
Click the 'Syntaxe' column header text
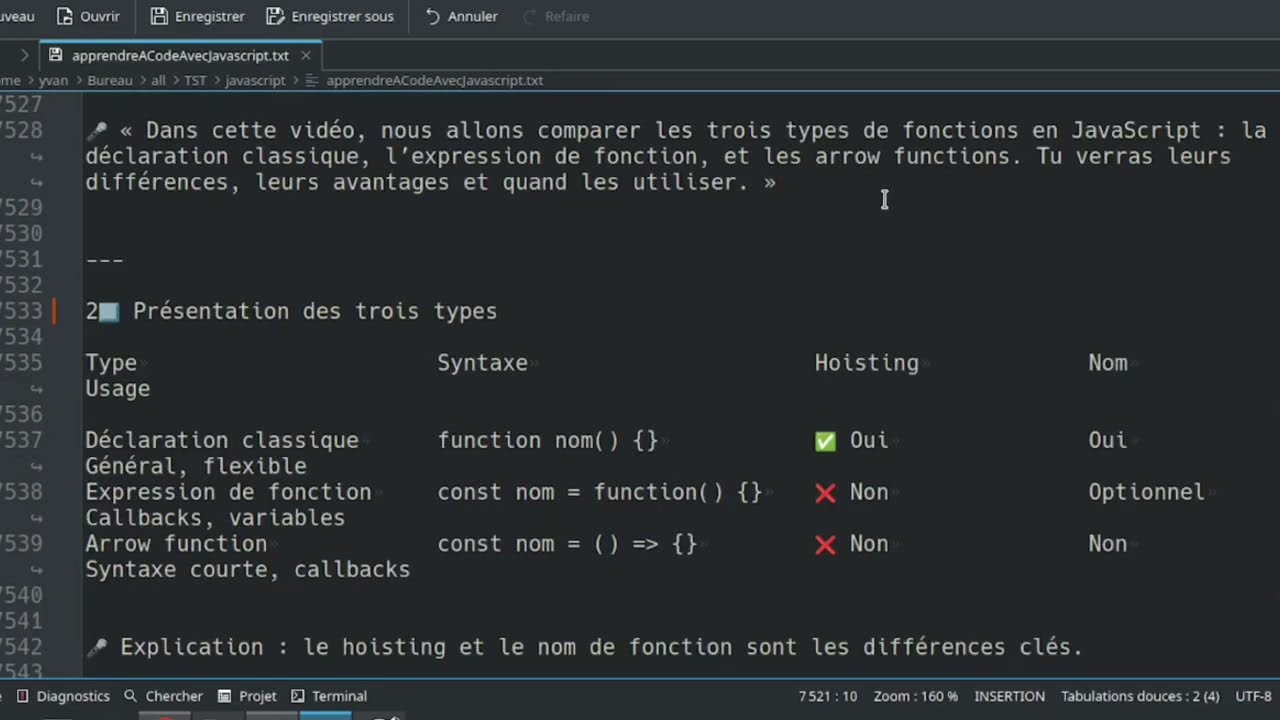[x=482, y=363]
